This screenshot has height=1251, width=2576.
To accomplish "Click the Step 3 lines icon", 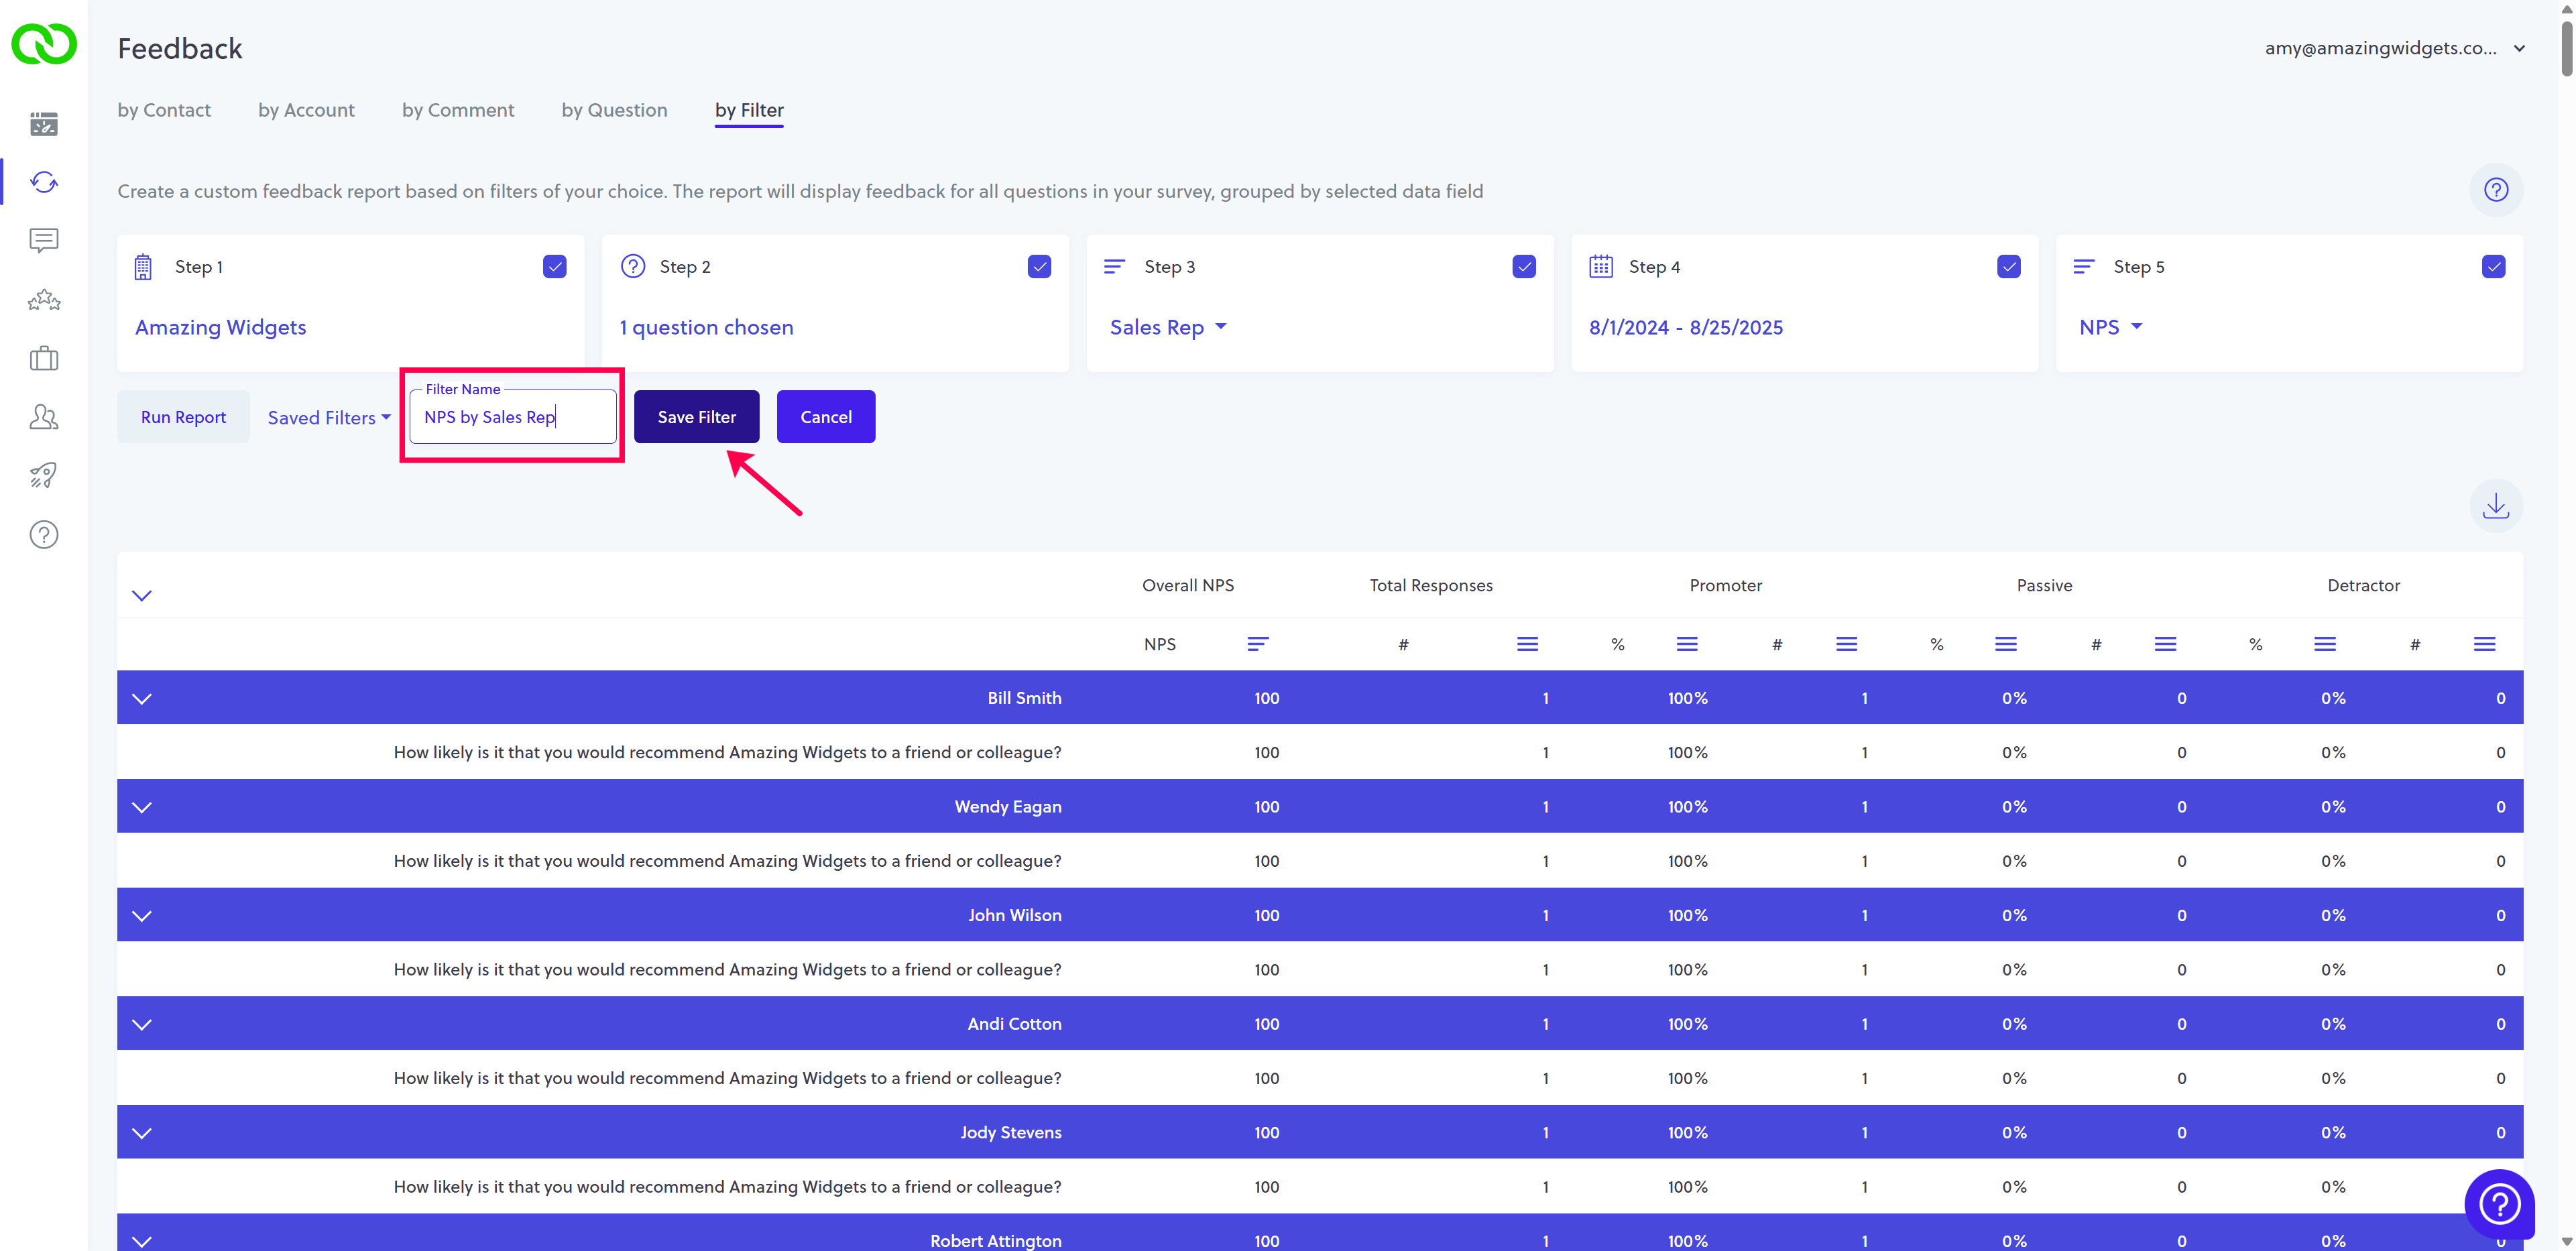I will point(1114,266).
